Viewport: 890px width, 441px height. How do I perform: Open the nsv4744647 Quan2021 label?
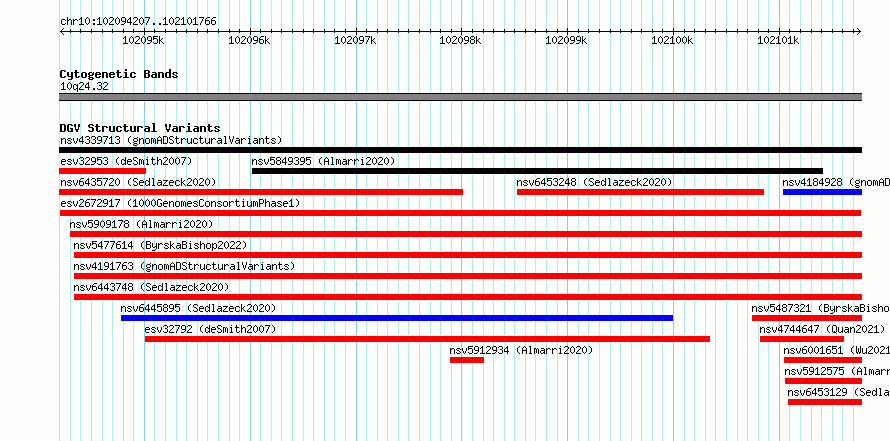(822, 329)
